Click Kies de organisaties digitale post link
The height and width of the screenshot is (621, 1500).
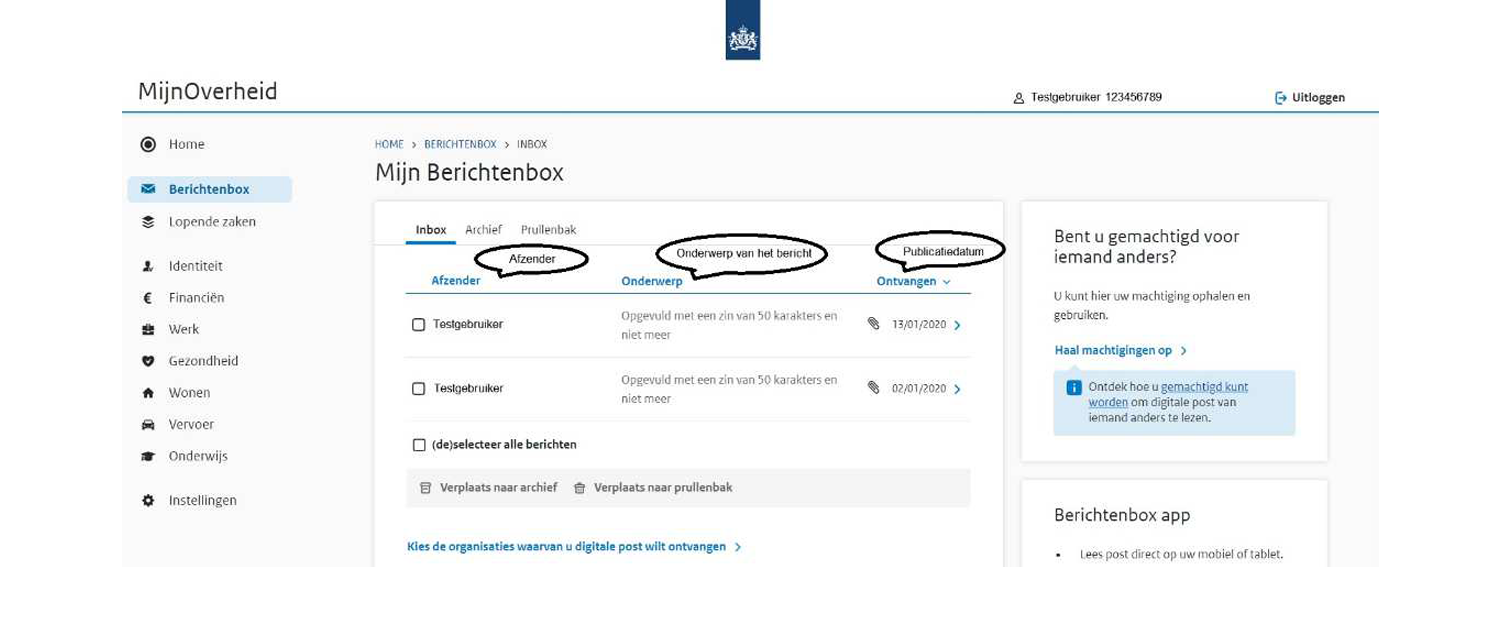566,547
